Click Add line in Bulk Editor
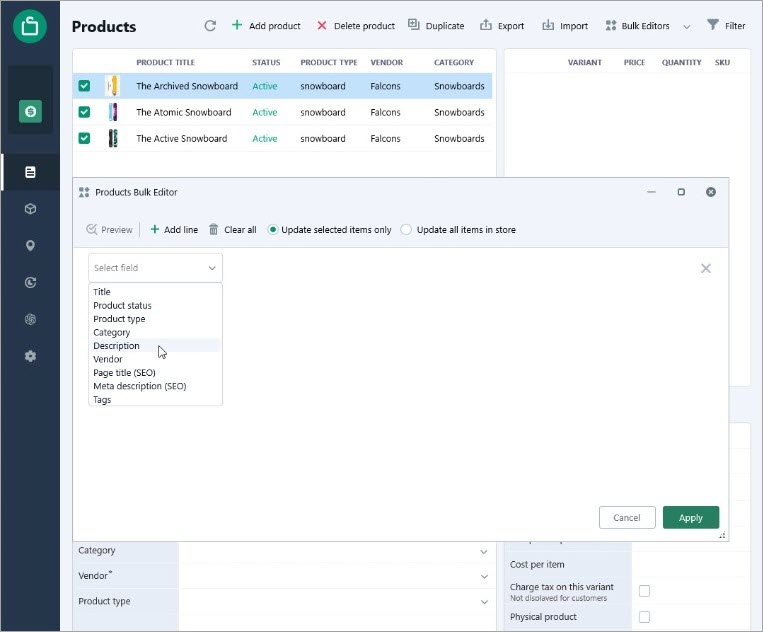The width and height of the screenshot is (763, 632). point(174,230)
